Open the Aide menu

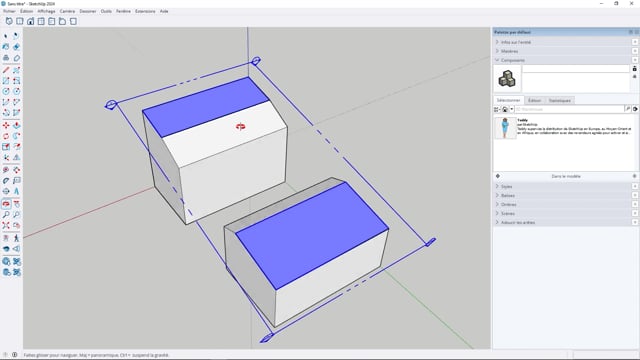164,11
